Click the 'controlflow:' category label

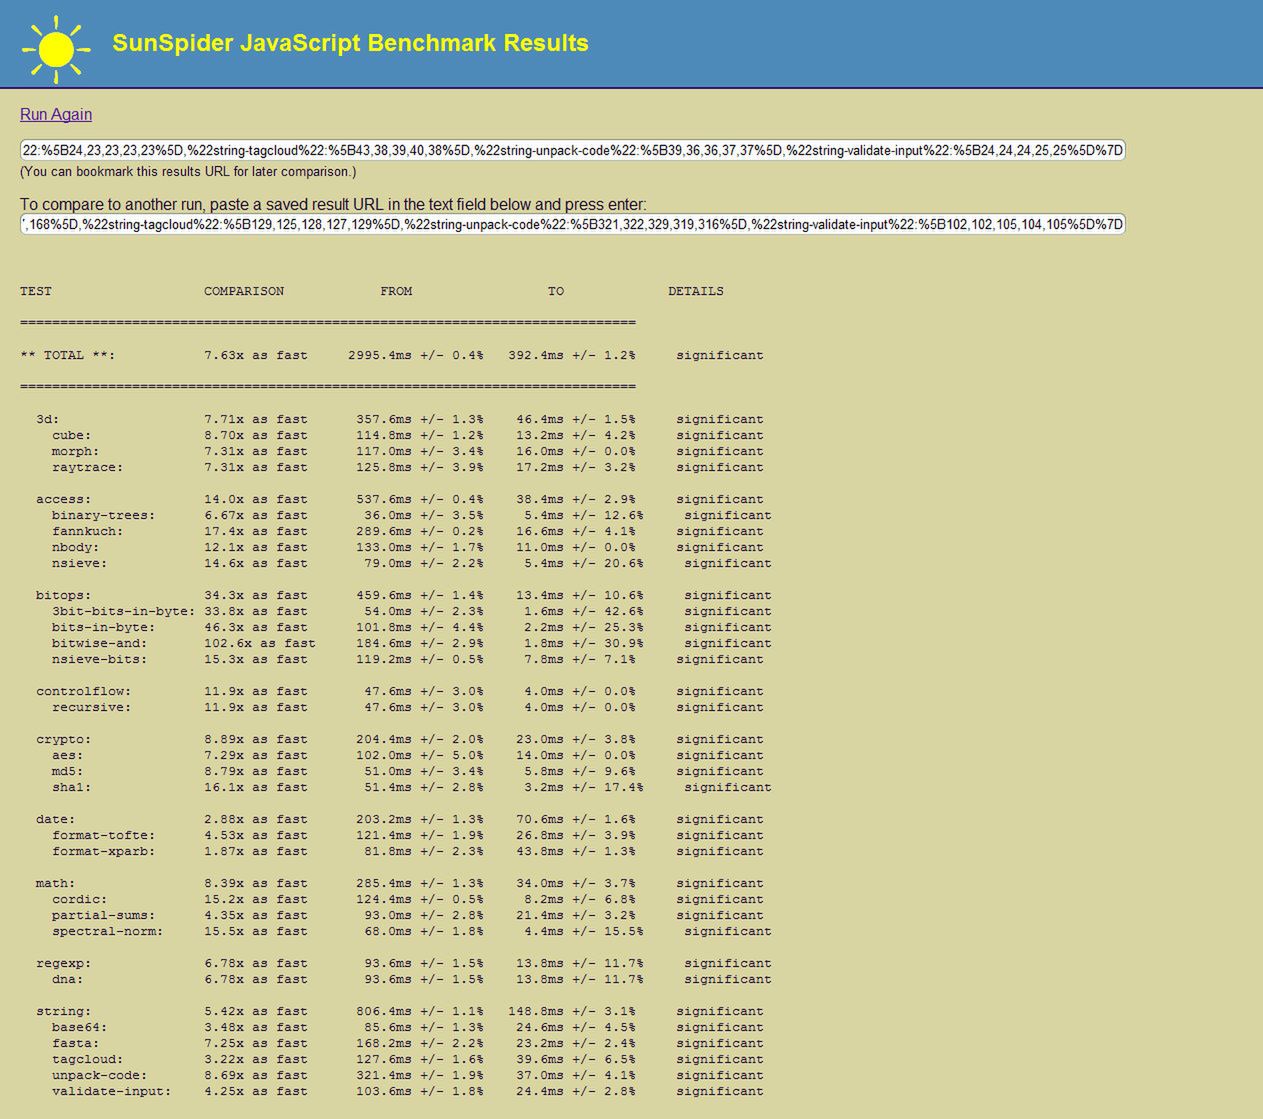[84, 692]
